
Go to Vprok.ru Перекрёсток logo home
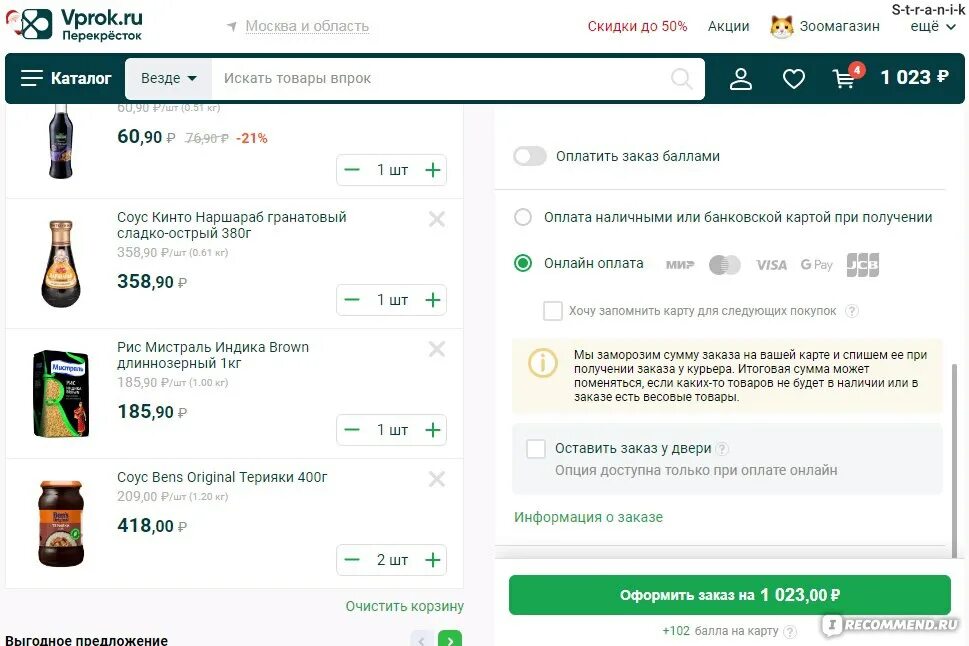point(74,25)
